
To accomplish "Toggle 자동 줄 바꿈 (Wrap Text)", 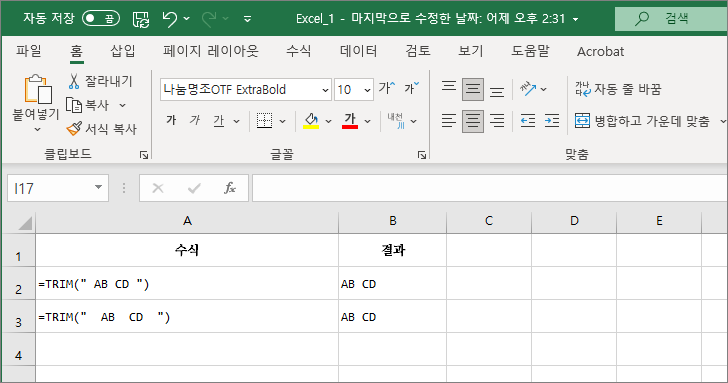I will (618, 89).
